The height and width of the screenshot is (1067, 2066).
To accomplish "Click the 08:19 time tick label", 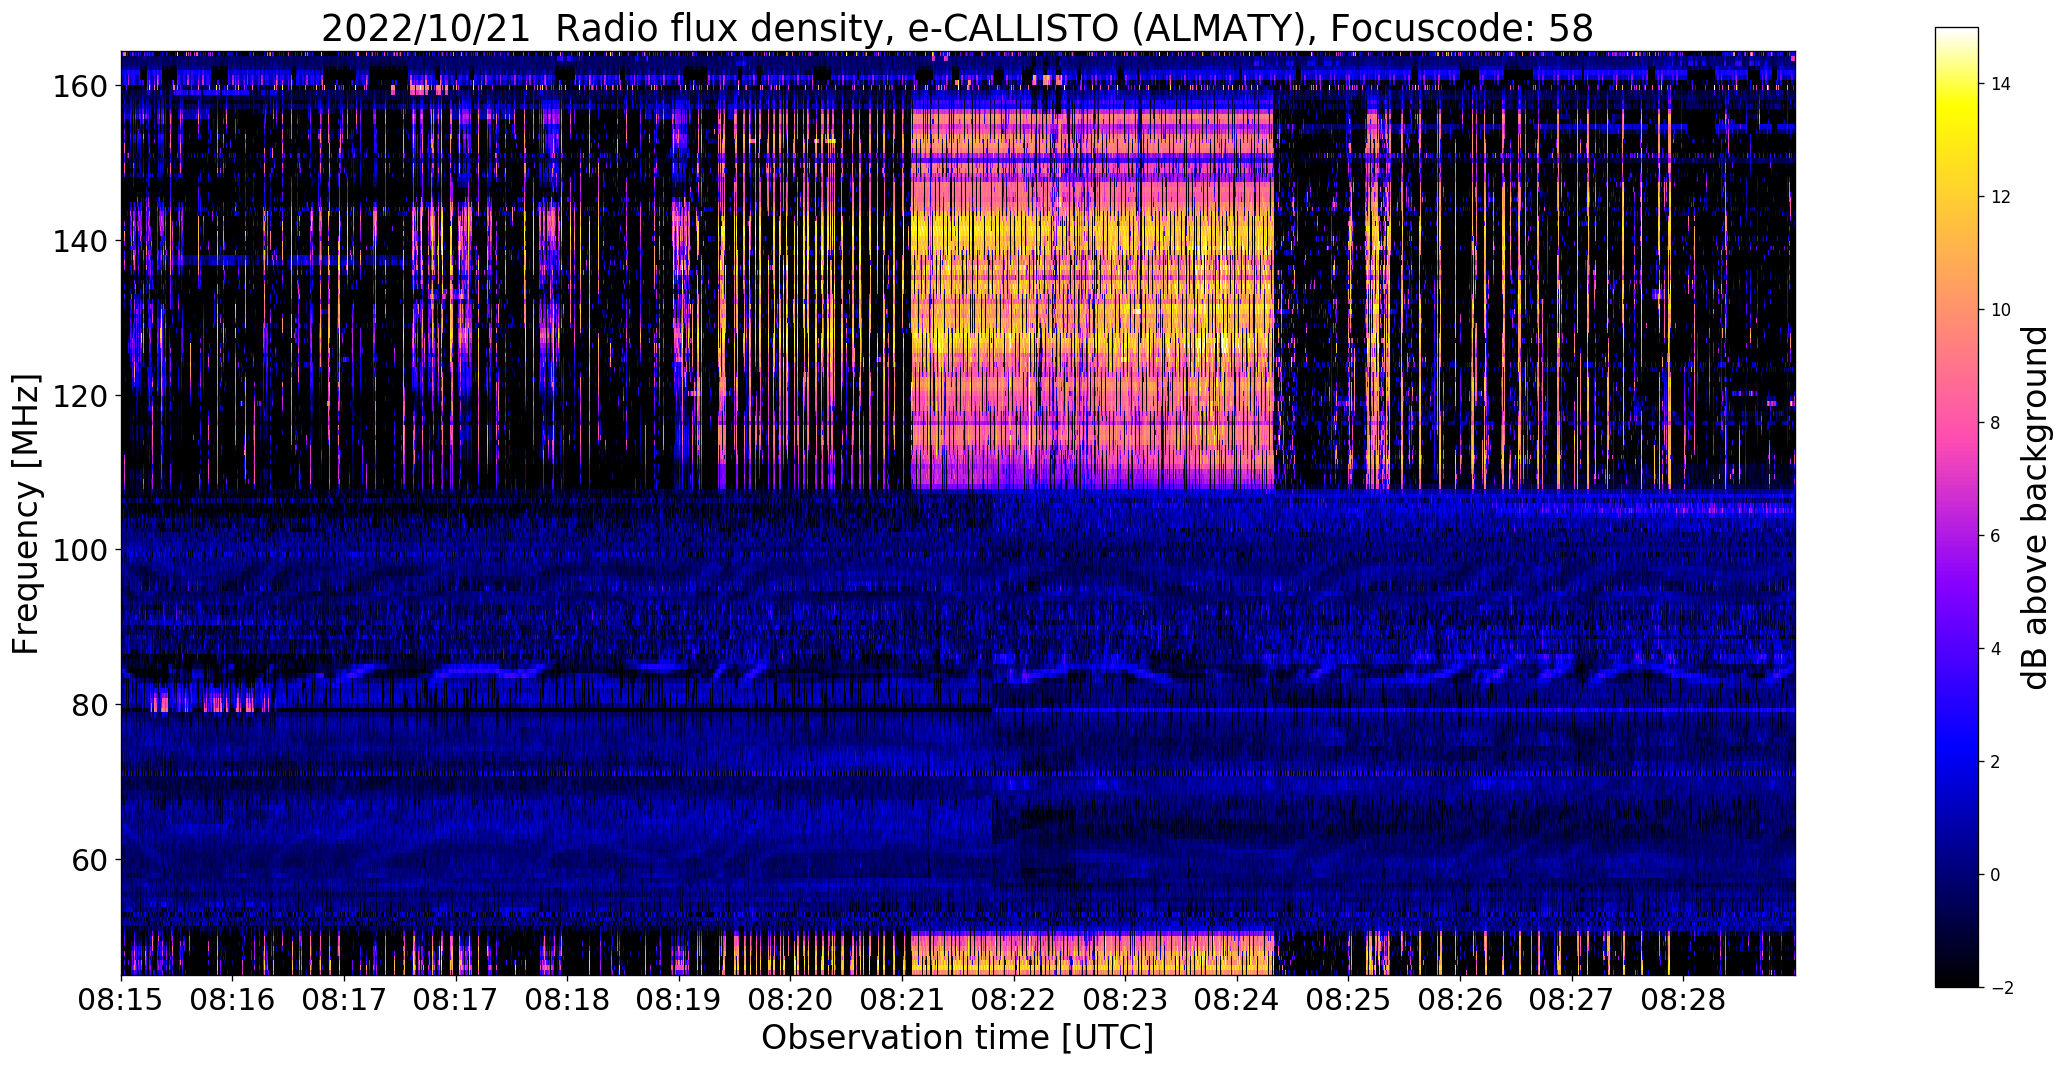I will (x=679, y=1000).
